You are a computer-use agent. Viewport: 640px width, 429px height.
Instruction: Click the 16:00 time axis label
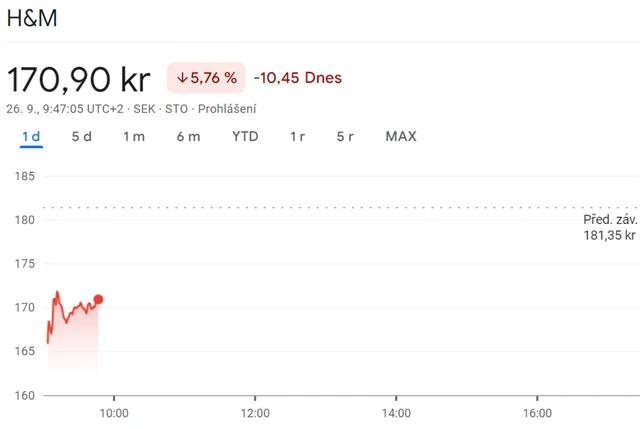tap(537, 411)
